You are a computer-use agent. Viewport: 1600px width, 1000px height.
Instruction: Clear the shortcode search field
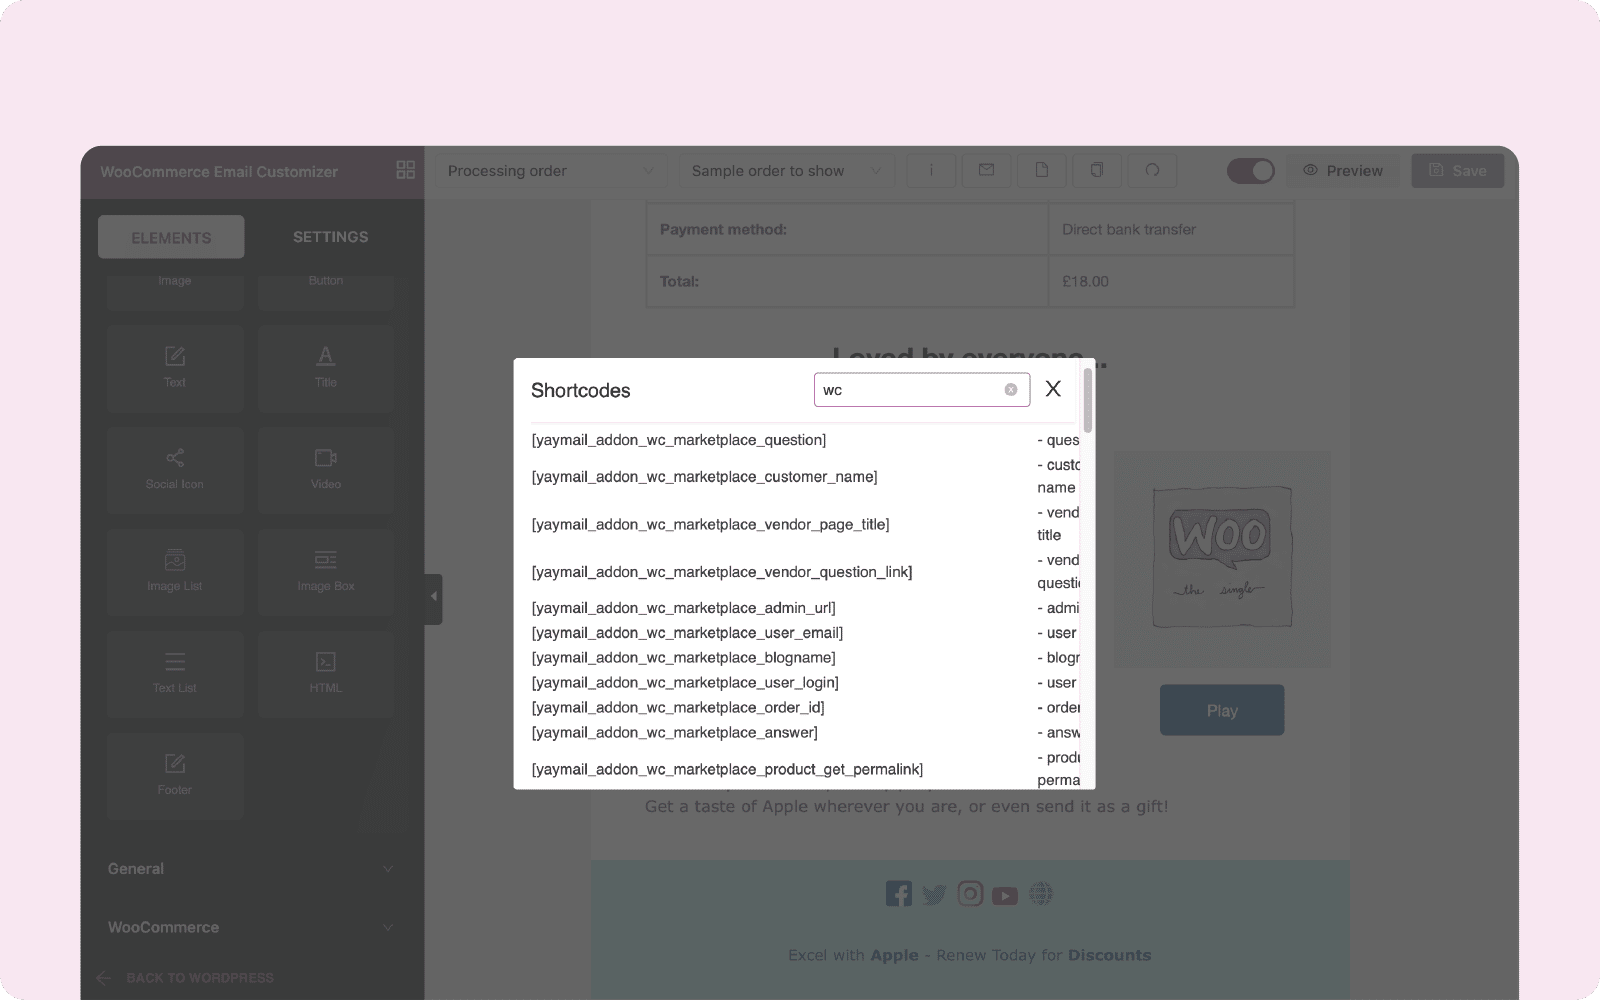(x=1011, y=390)
